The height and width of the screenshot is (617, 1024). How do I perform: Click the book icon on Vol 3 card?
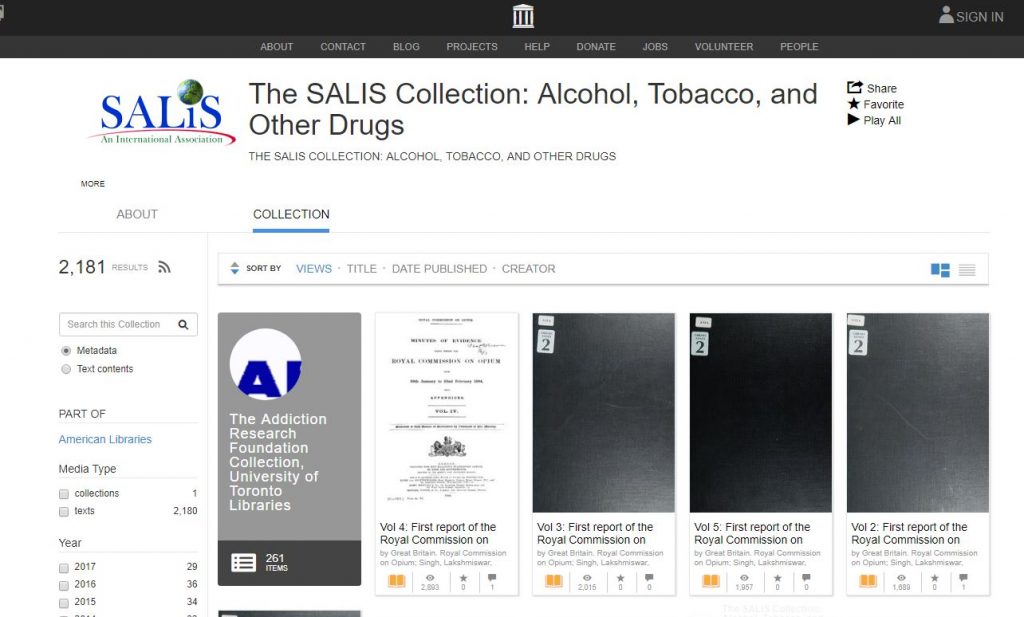click(554, 580)
